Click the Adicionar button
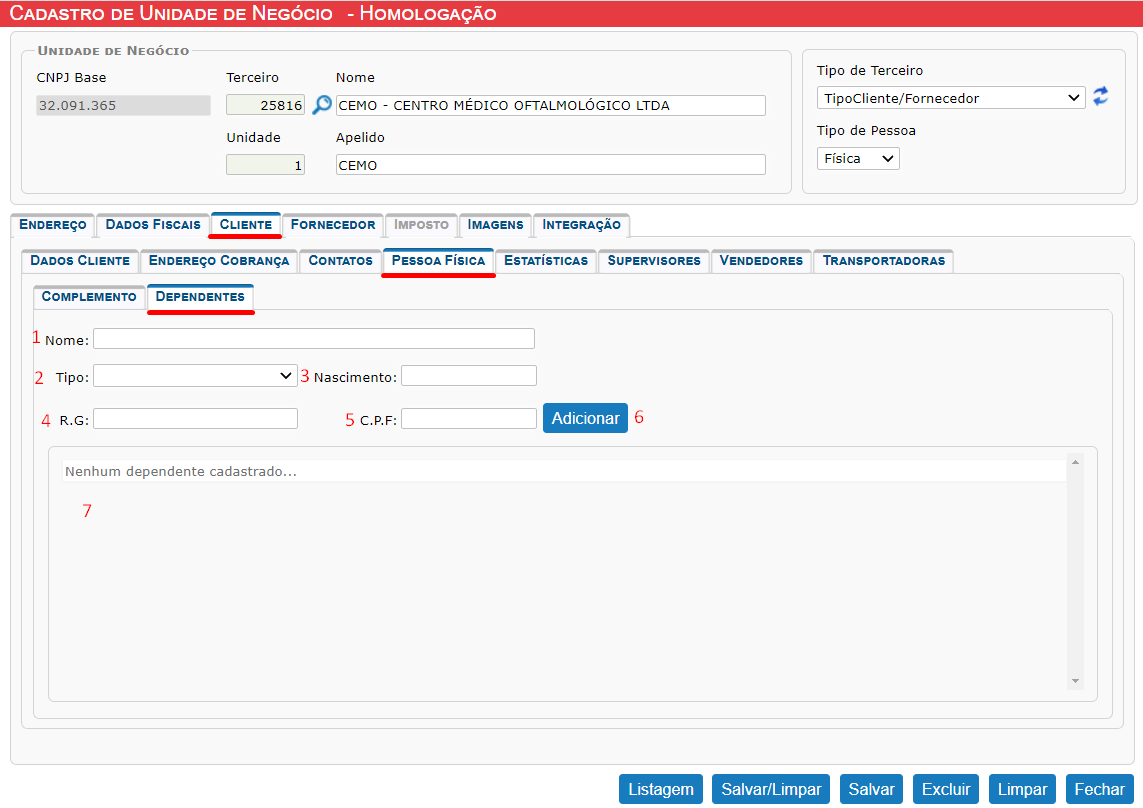 585,418
